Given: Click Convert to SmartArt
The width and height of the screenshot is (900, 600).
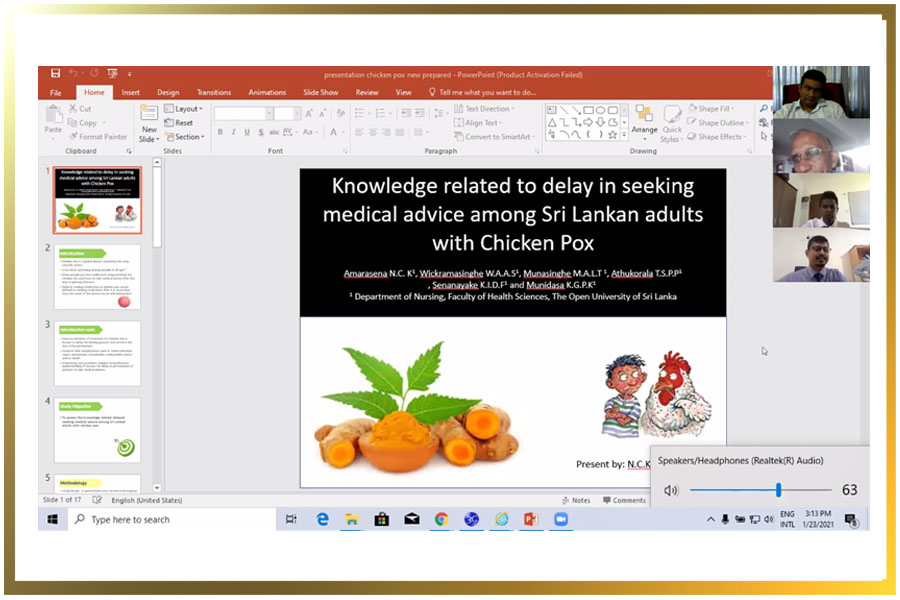Looking at the screenshot, I should (x=494, y=137).
